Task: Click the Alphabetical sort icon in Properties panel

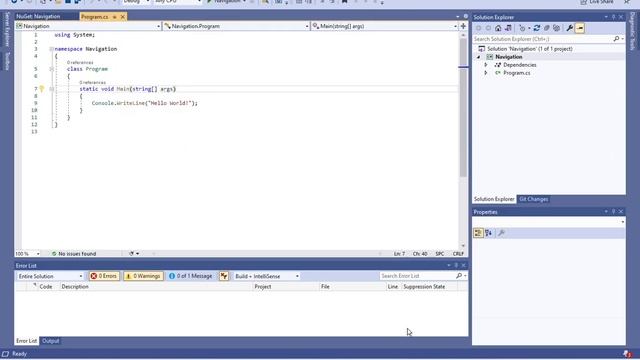Action: 489,233
